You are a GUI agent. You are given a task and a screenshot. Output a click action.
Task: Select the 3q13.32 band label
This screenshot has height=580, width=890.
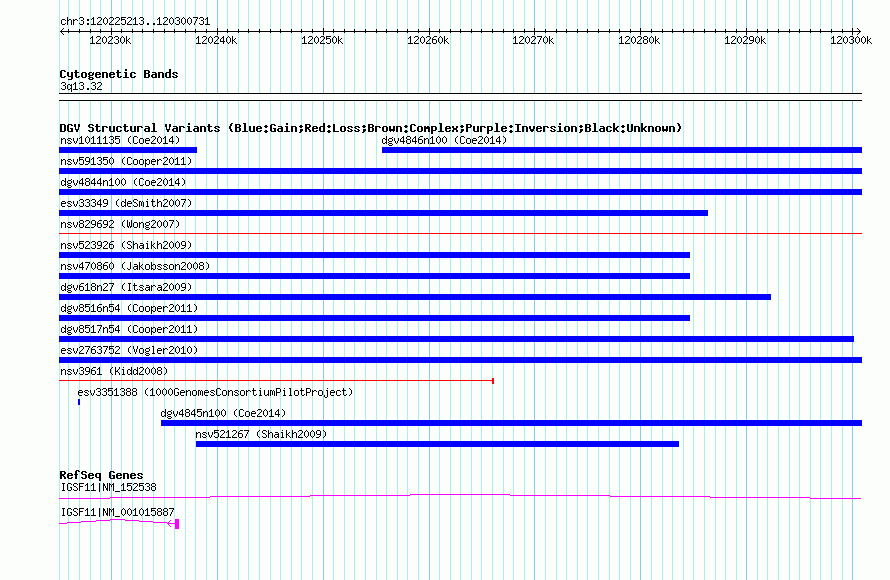point(81,86)
